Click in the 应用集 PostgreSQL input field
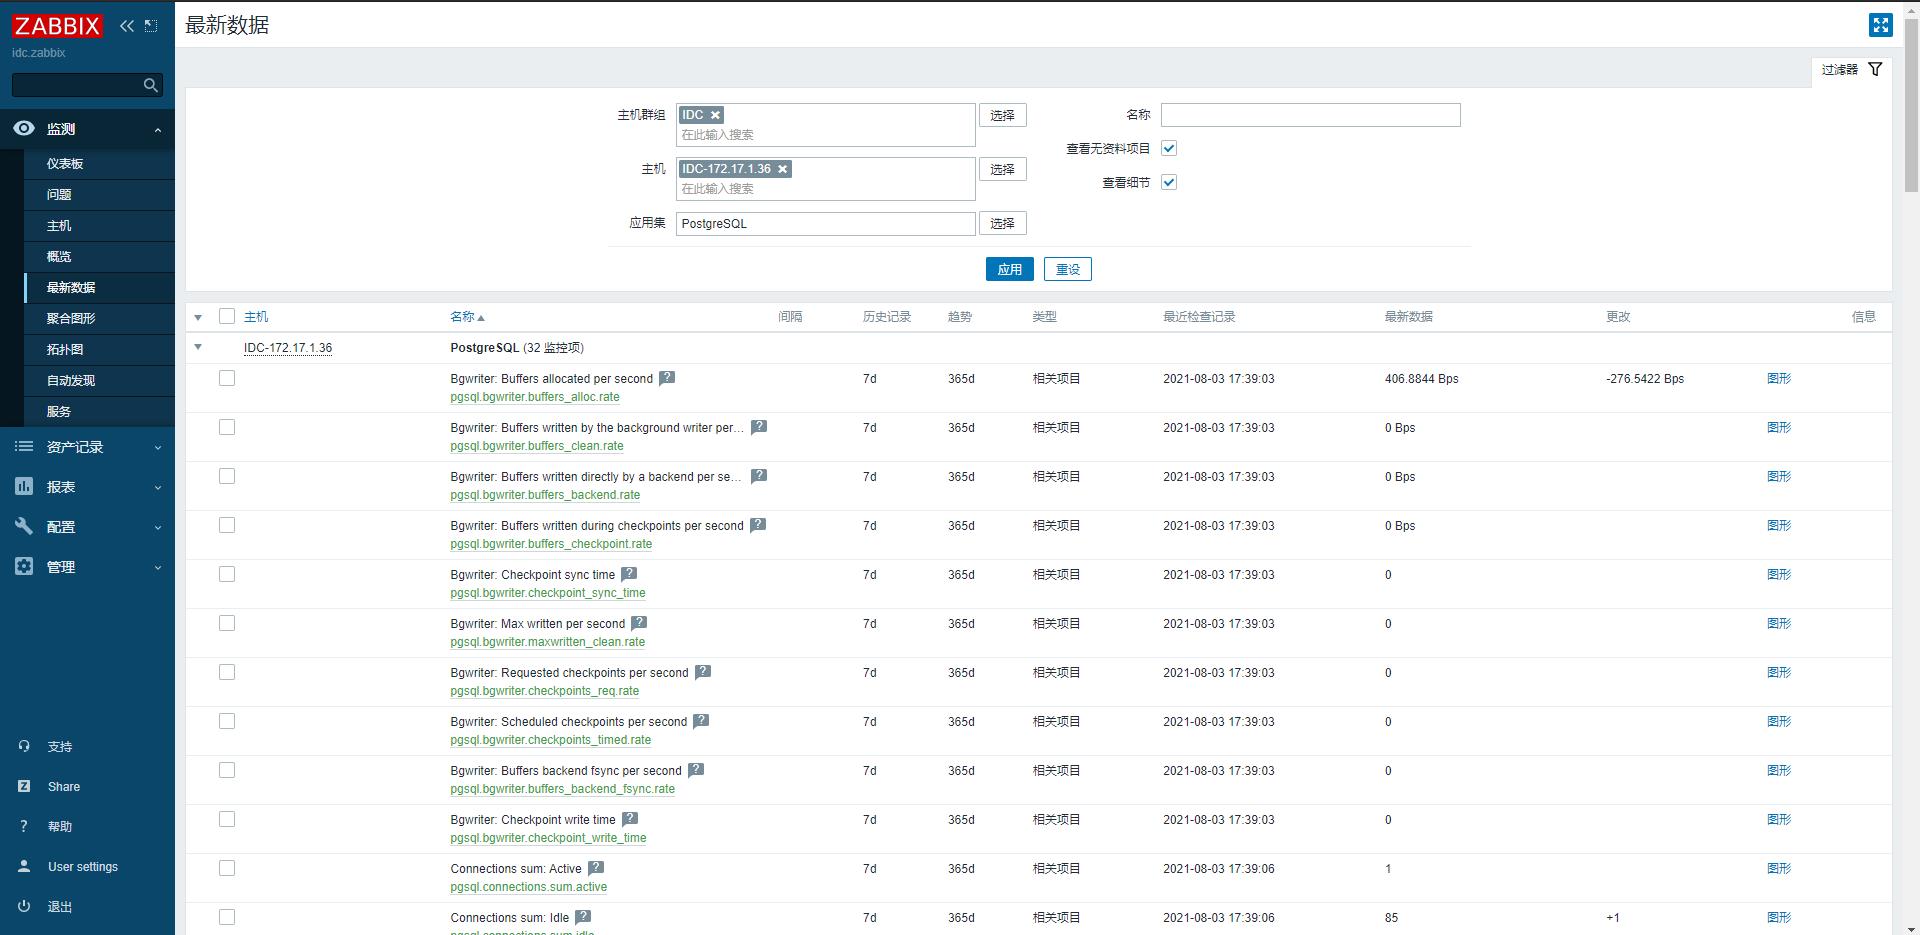Viewport: 1920px width, 935px height. pos(826,223)
